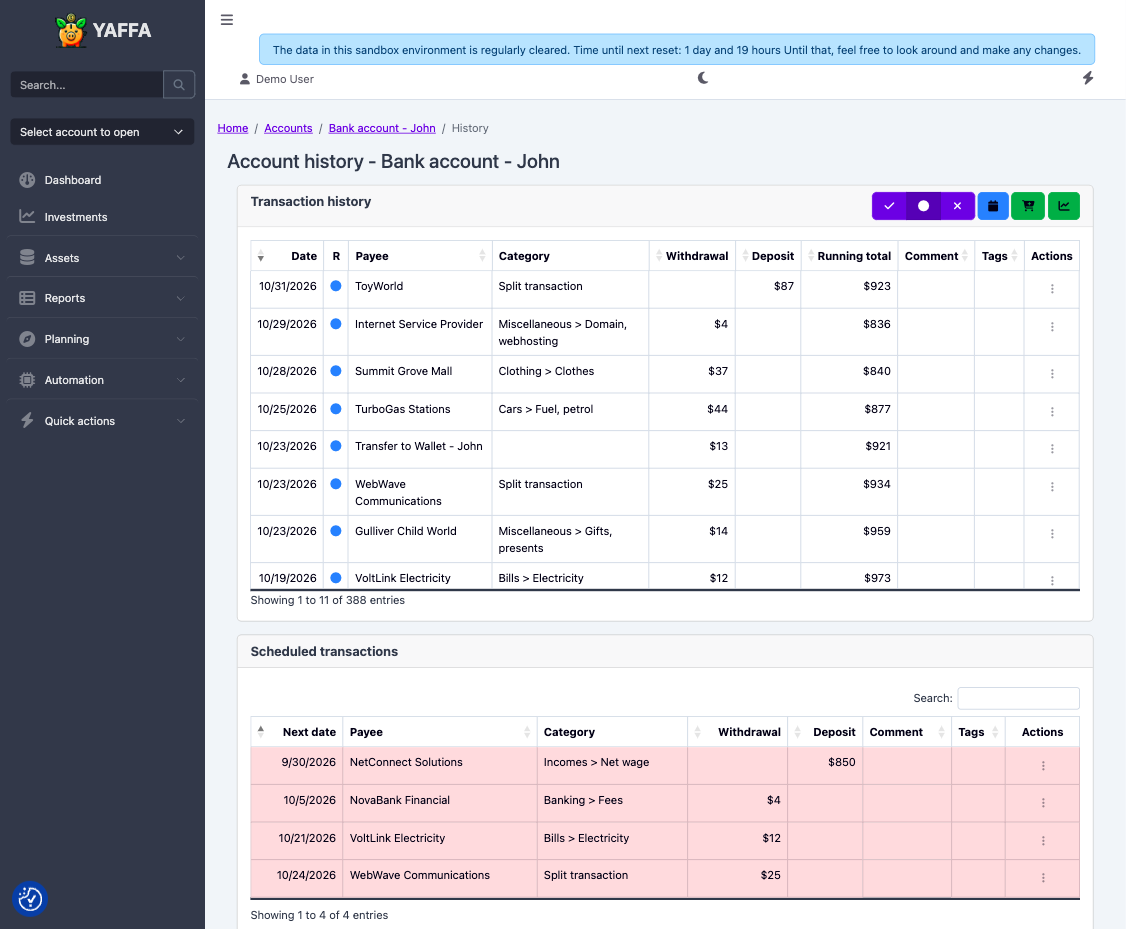Image resolution: width=1126 pixels, height=929 pixels.
Task: Focus the sidebar Search field
Action: coord(87,85)
